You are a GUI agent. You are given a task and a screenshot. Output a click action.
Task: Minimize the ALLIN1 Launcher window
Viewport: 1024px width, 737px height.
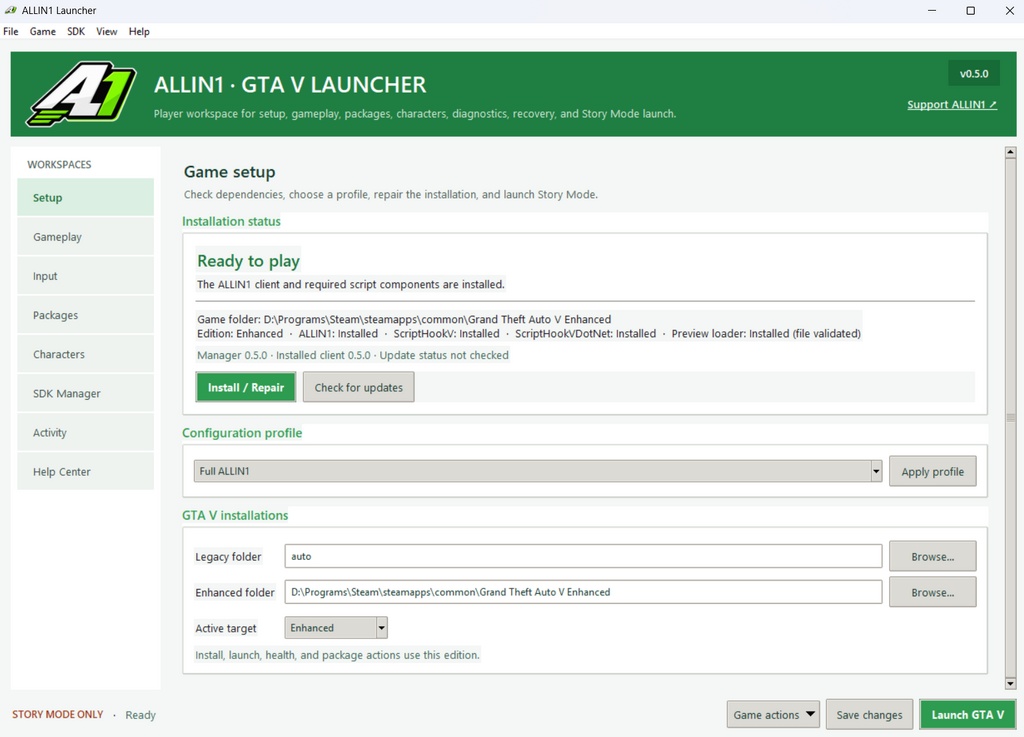click(x=932, y=10)
